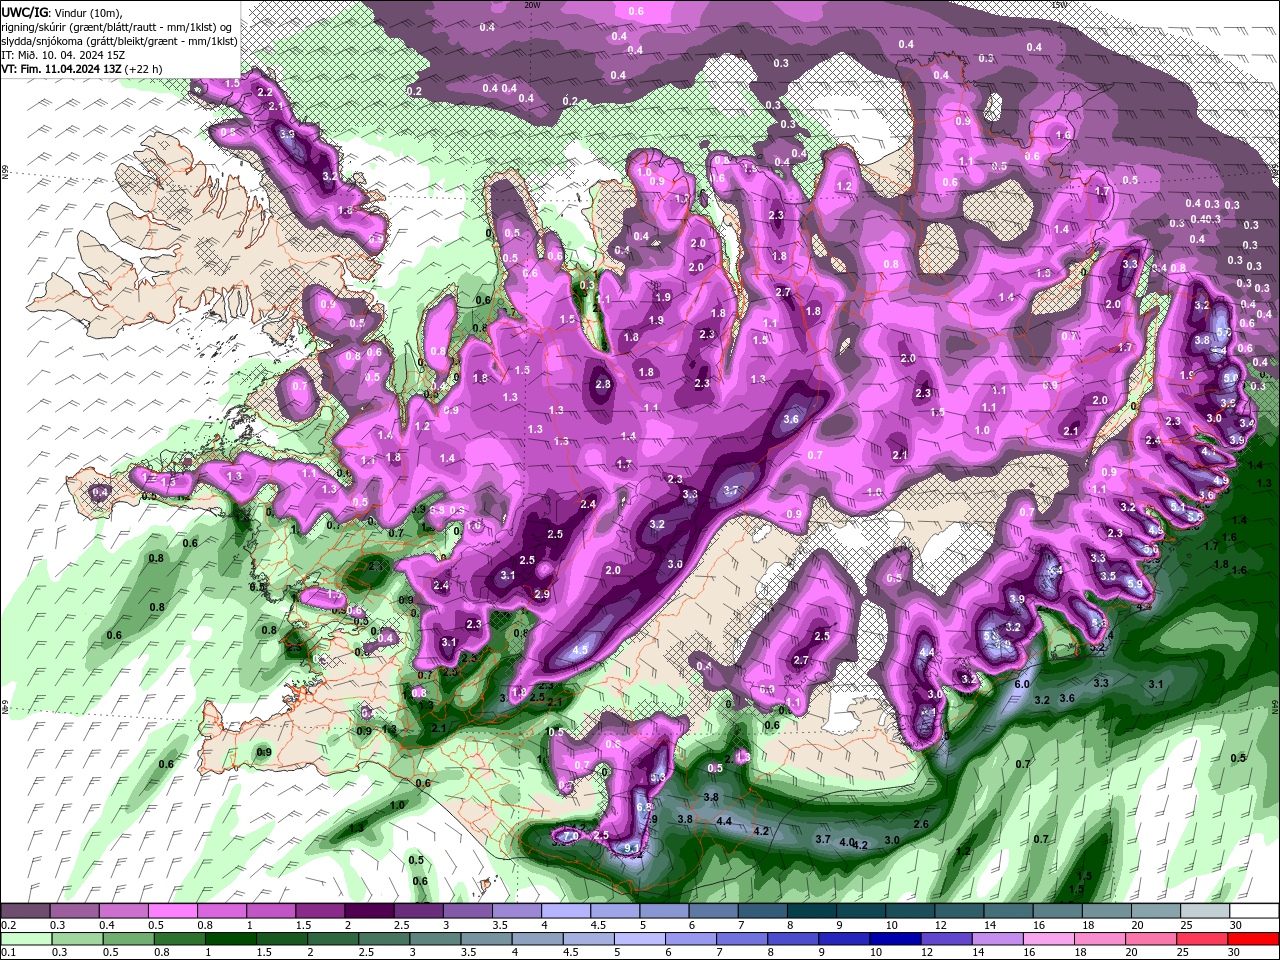
Task: Click the 6.8 precipitation value on the map
Action: [644, 807]
